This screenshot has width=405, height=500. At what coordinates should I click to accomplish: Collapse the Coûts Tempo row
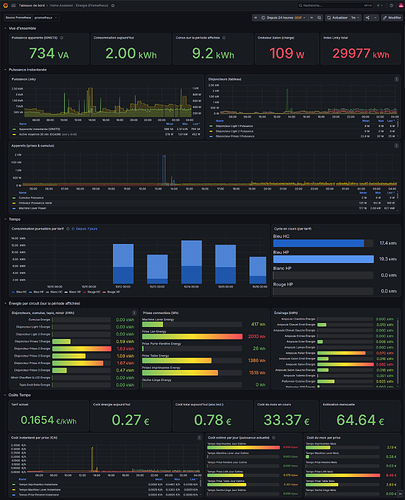point(5,395)
